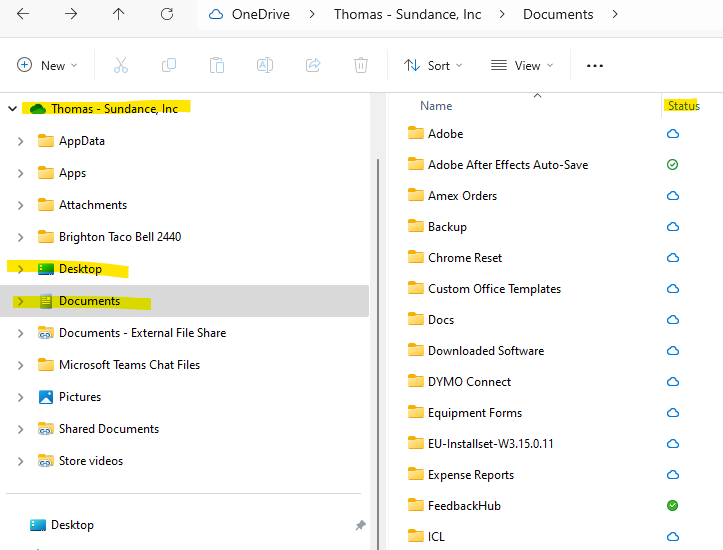Select the ICL folder
723x550 pixels.
pyautogui.click(x=436, y=537)
